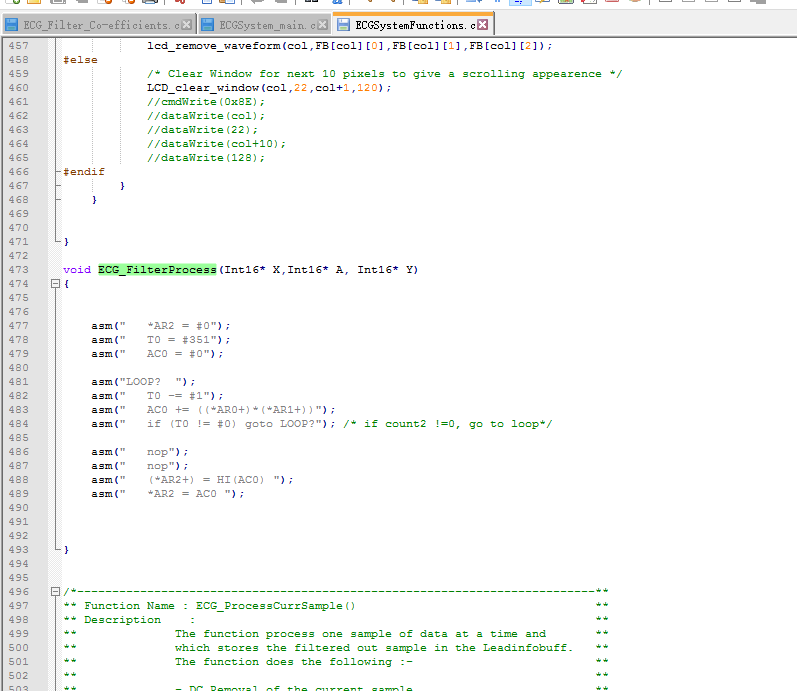Click line number 484 in the margin
Image resolution: width=797 pixels, height=691 pixels.
tap(18, 424)
